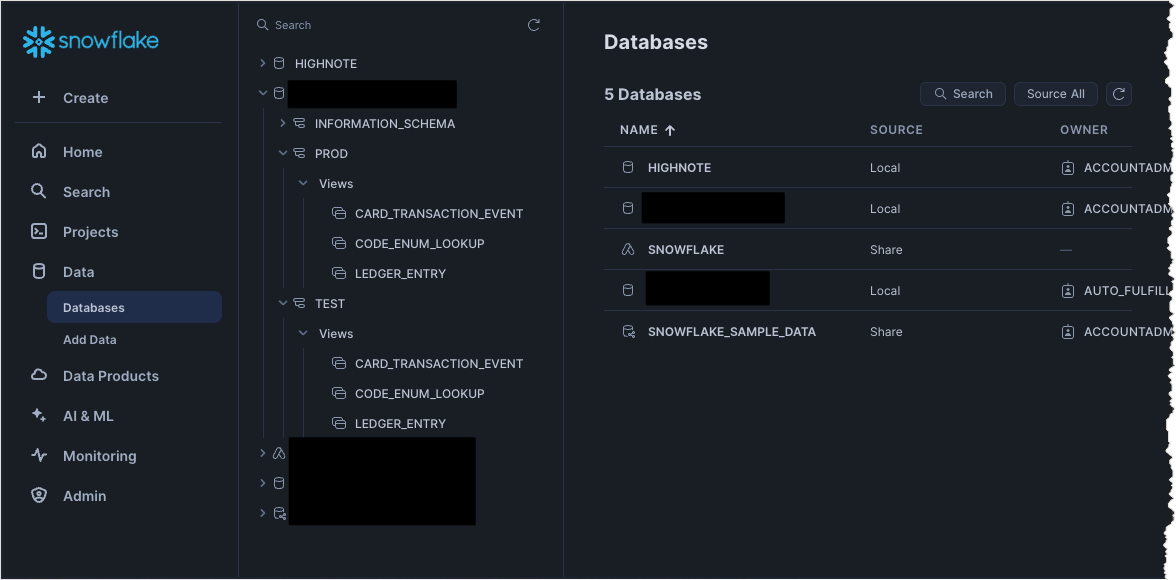Collapse the PROD schema in the tree
Viewport: 1176px width, 580px height.
tap(282, 153)
